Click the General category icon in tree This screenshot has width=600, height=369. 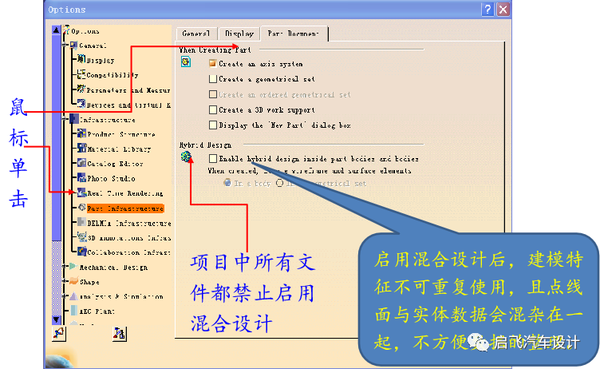73,45
